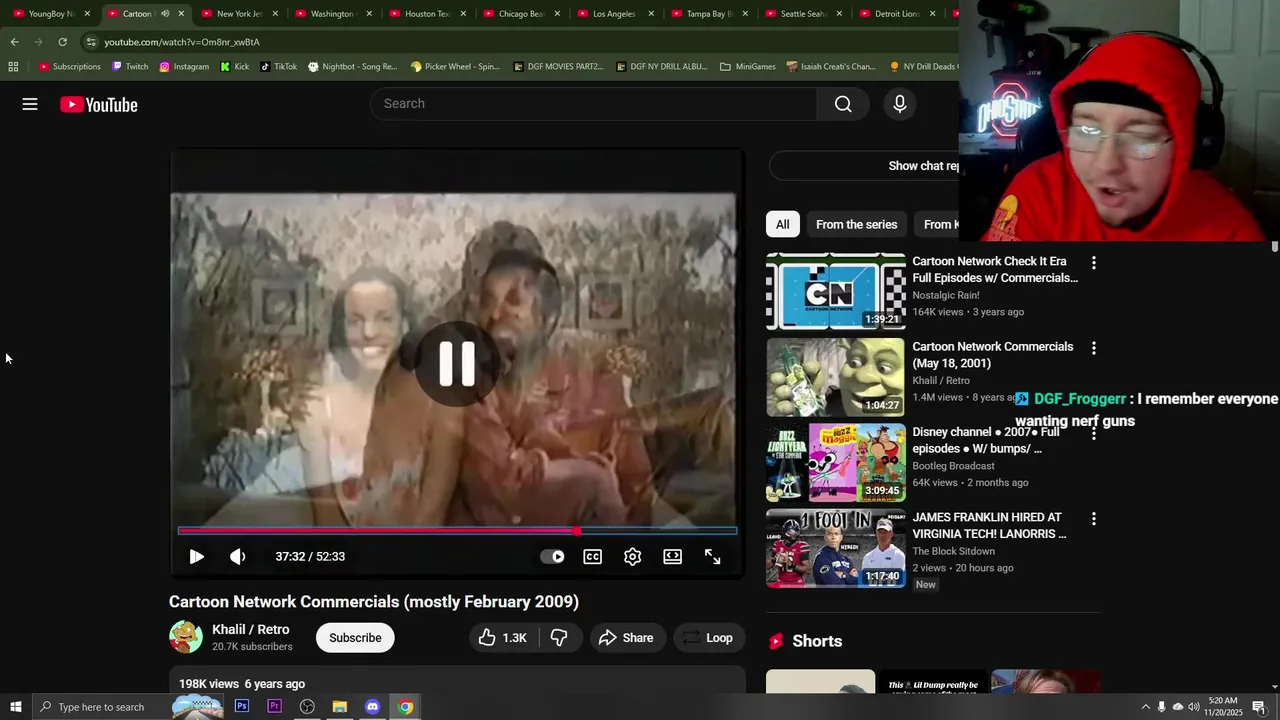Like the video with 1.3K likes
Image resolution: width=1280 pixels, height=720 pixels.
[x=504, y=638]
